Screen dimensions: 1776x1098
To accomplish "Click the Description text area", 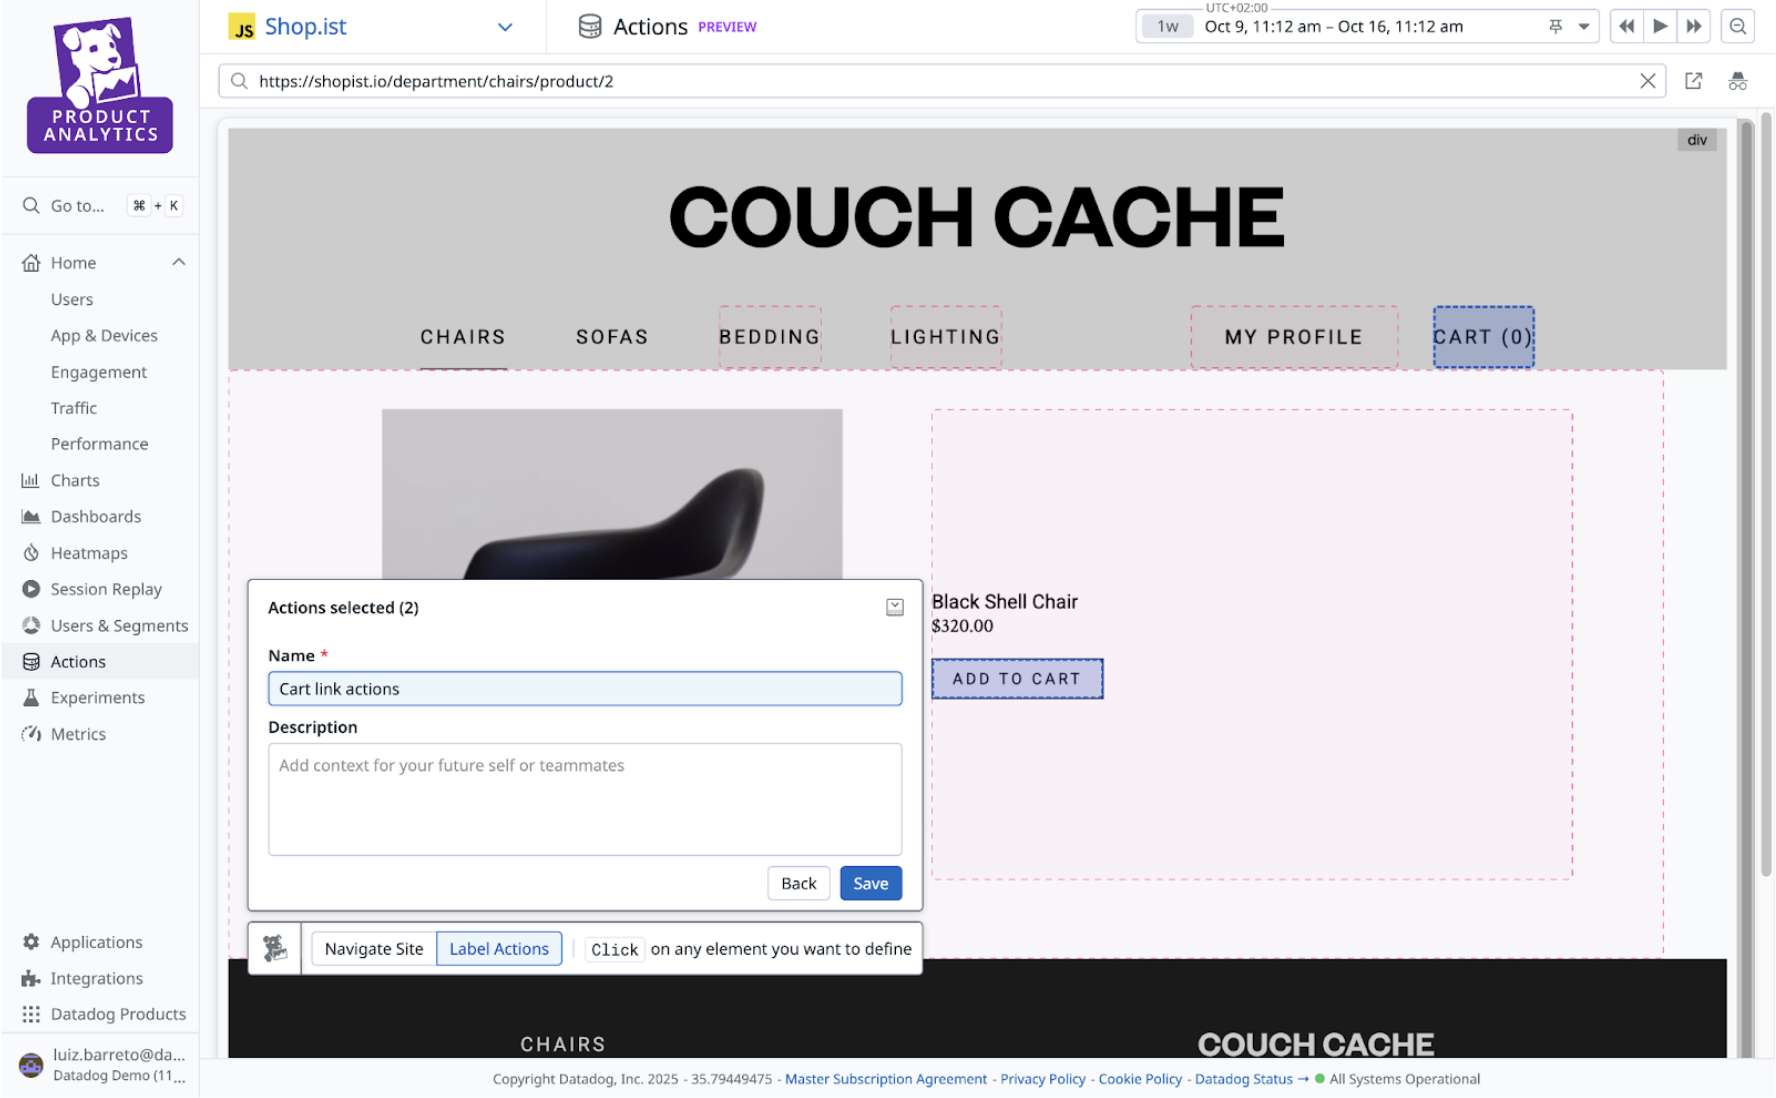I will point(584,798).
